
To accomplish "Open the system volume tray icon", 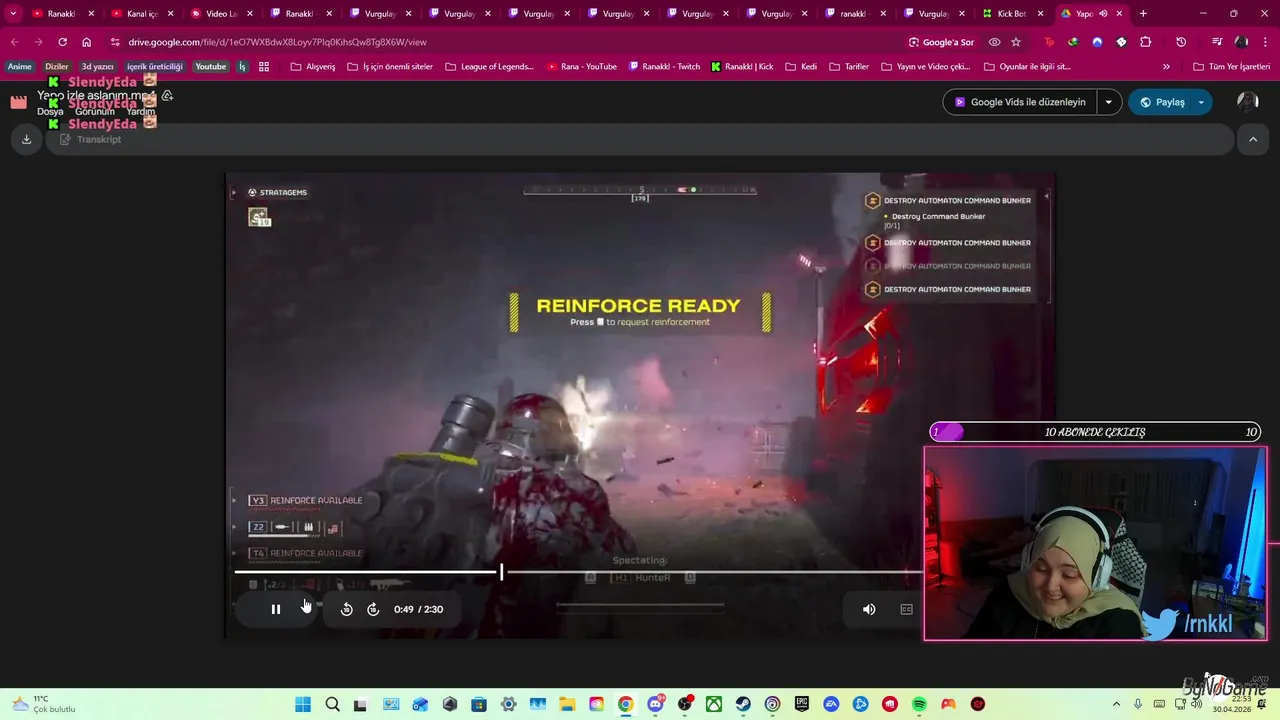I will click(1196, 704).
